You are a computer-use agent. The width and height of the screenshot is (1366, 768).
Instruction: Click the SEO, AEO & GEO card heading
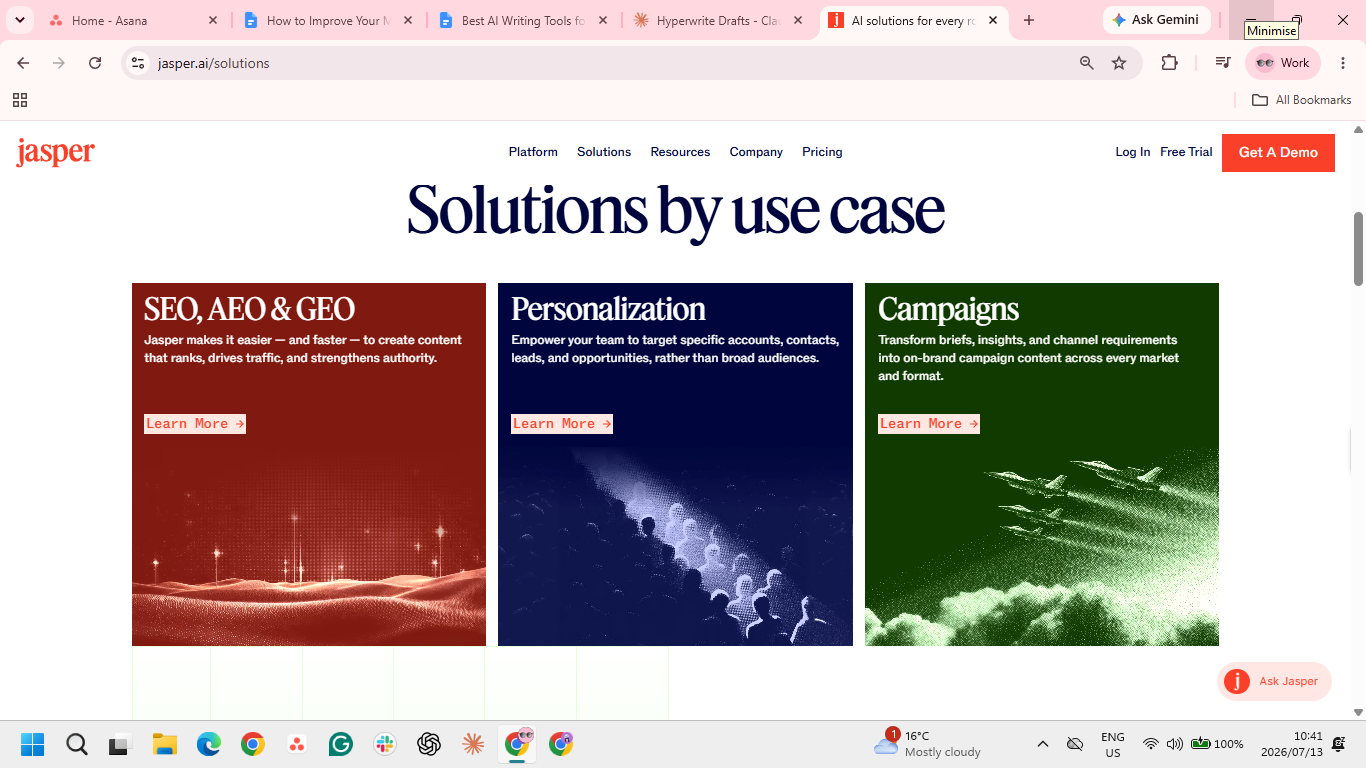point(250,309)
